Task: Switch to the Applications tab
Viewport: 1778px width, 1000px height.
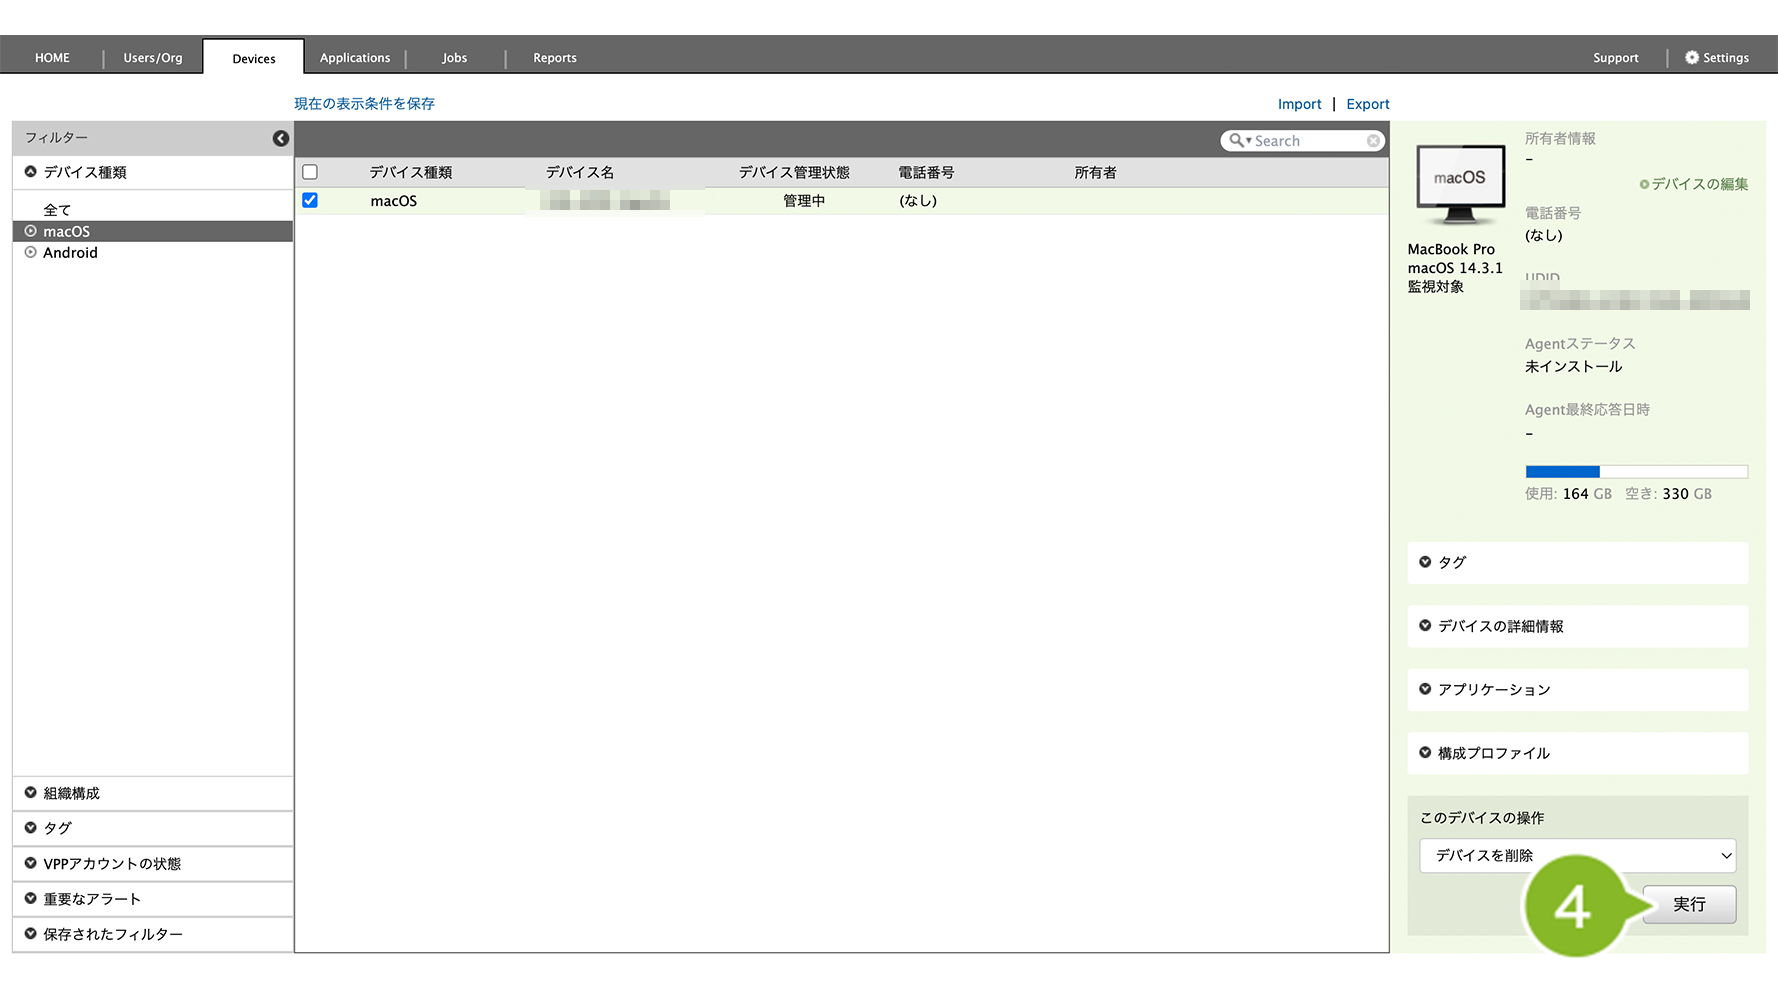Action: click(355, 58)
